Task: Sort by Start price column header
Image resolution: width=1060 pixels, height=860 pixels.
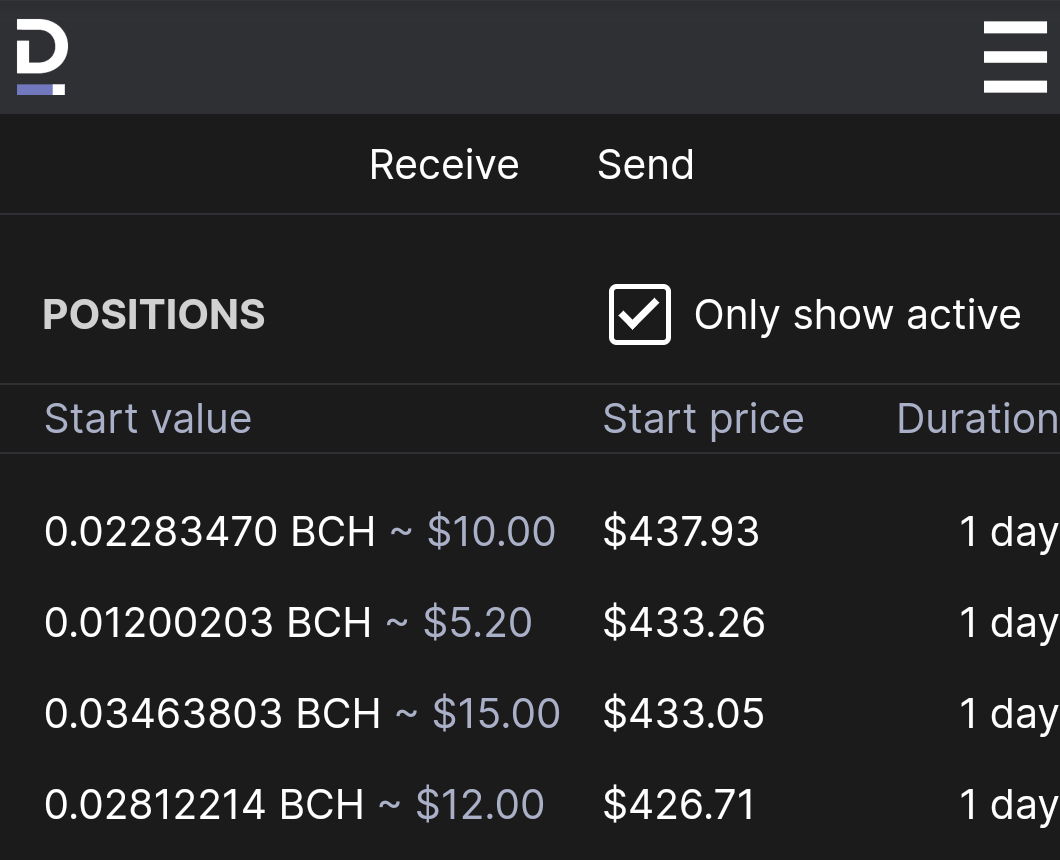Action: 703,419
